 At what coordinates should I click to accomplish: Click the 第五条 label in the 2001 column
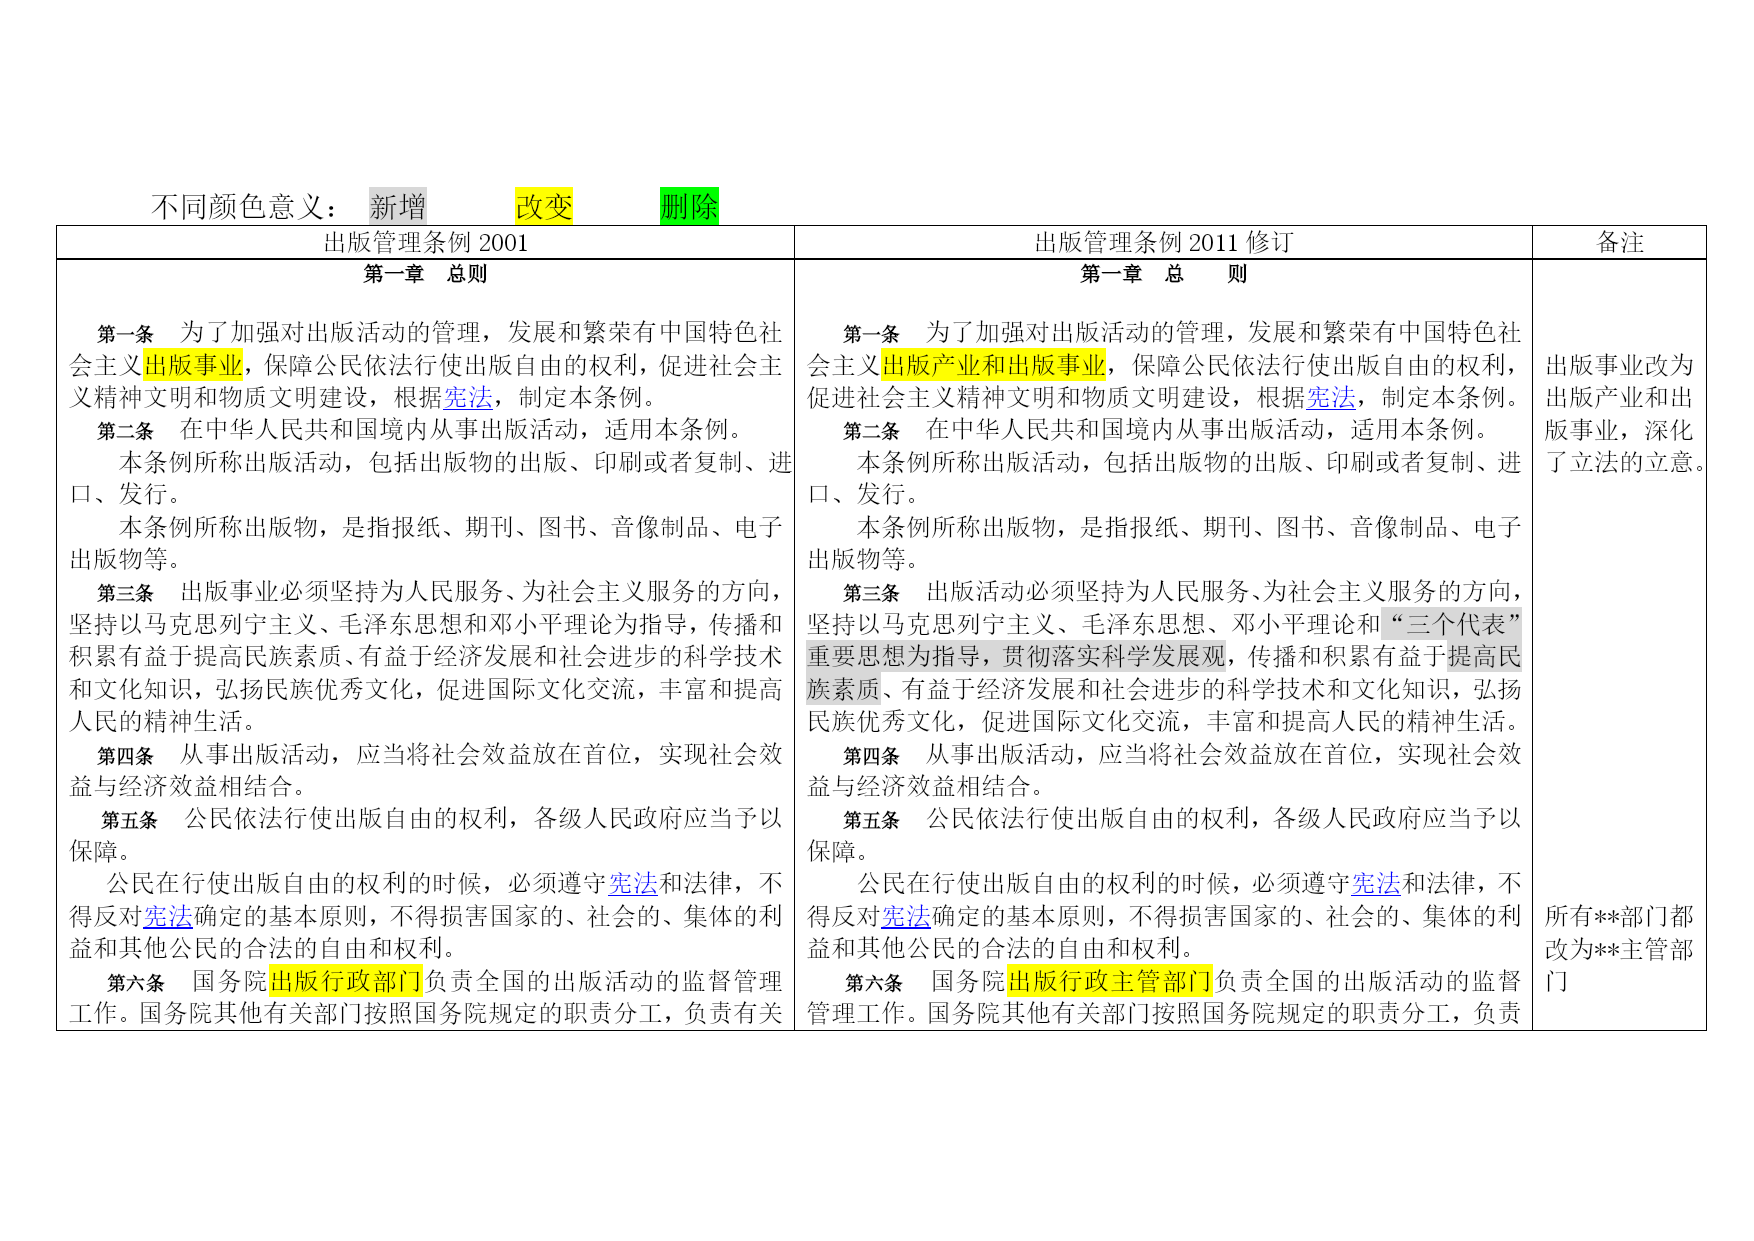129,821
